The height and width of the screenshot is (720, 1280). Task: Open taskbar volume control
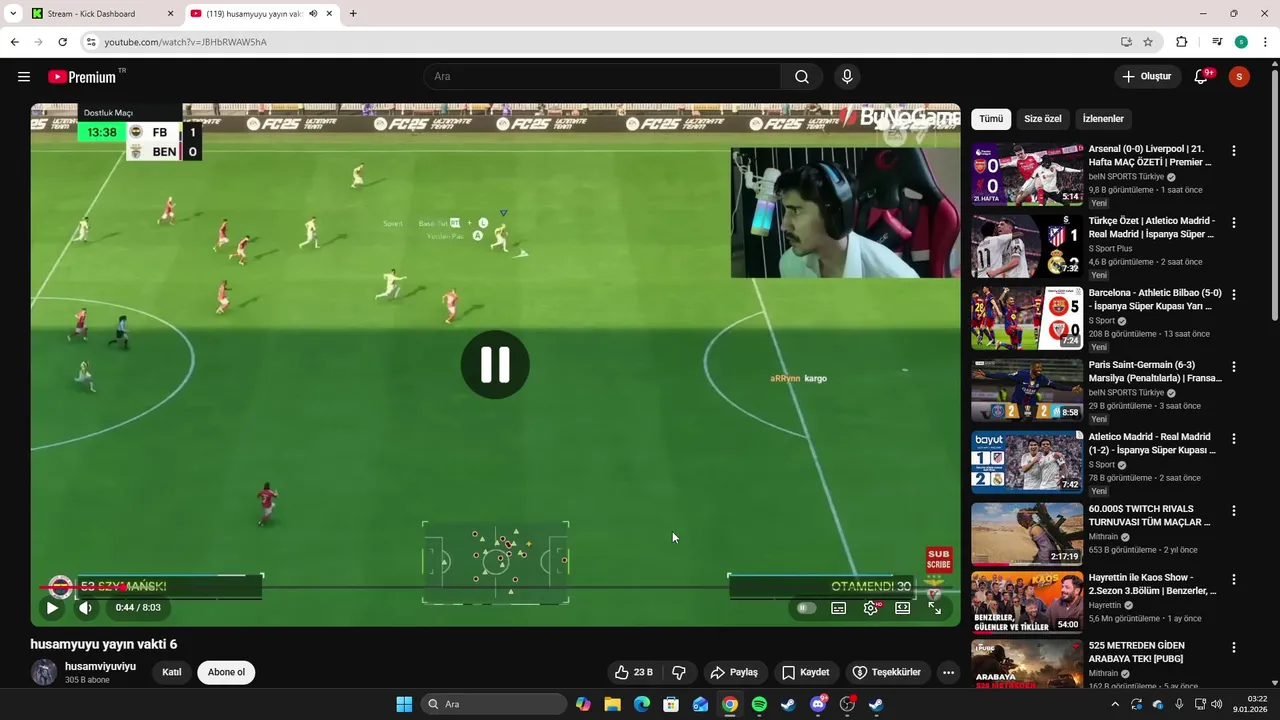pyautogui.click(x=1217, y=704)
